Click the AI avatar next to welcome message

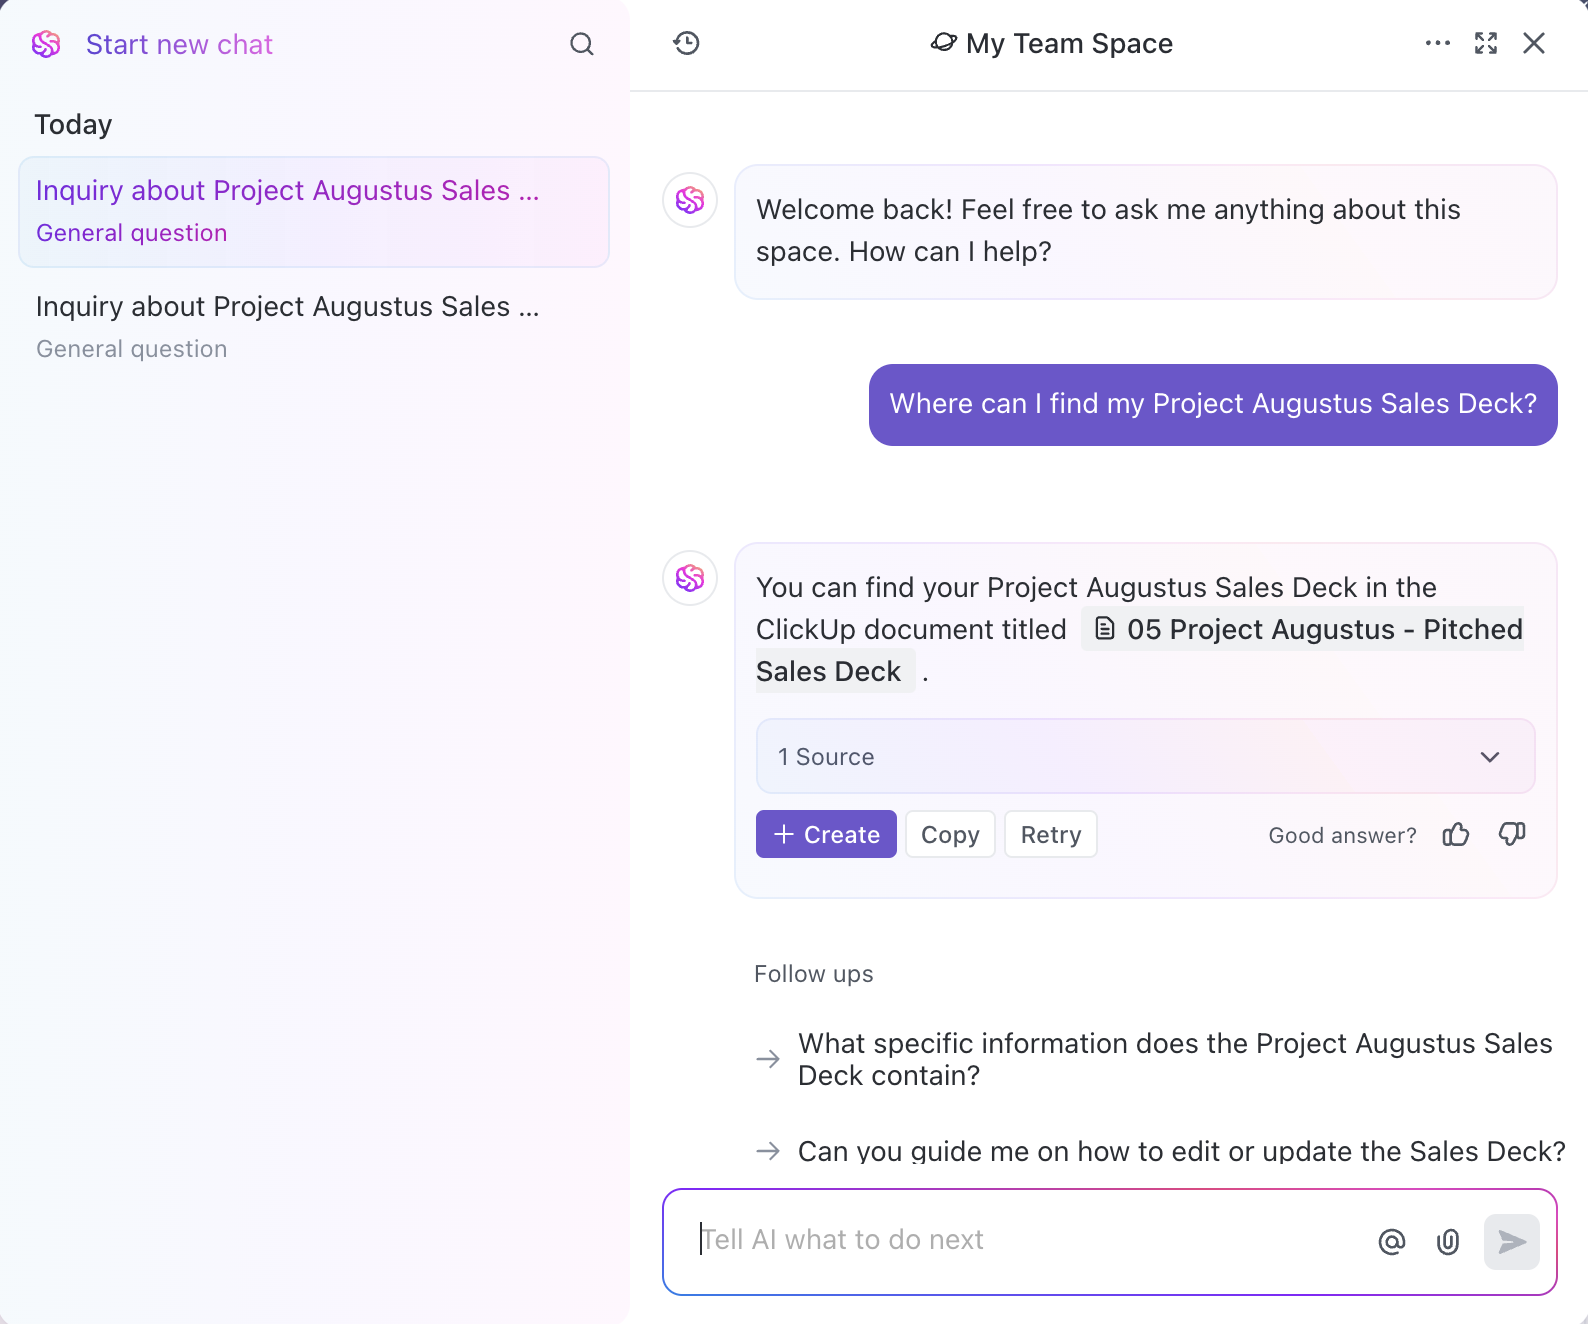click(690, 200)
